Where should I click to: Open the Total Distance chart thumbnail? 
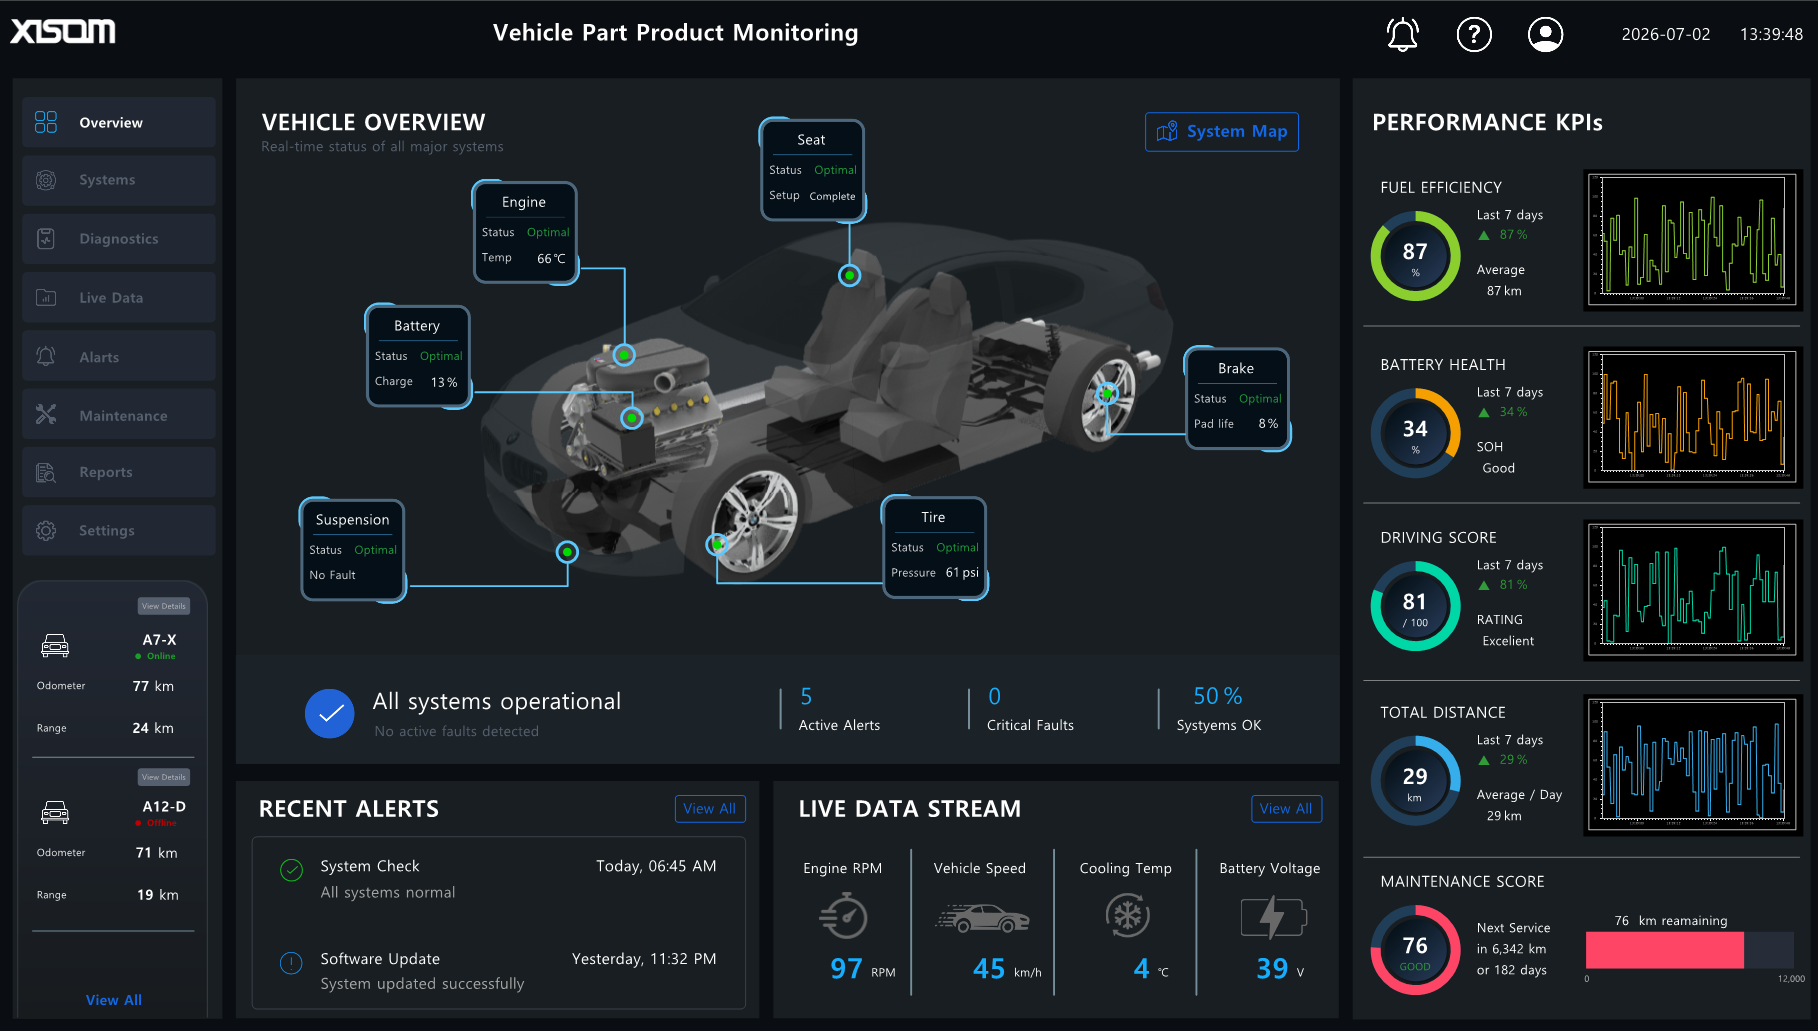pos(1693,765)
